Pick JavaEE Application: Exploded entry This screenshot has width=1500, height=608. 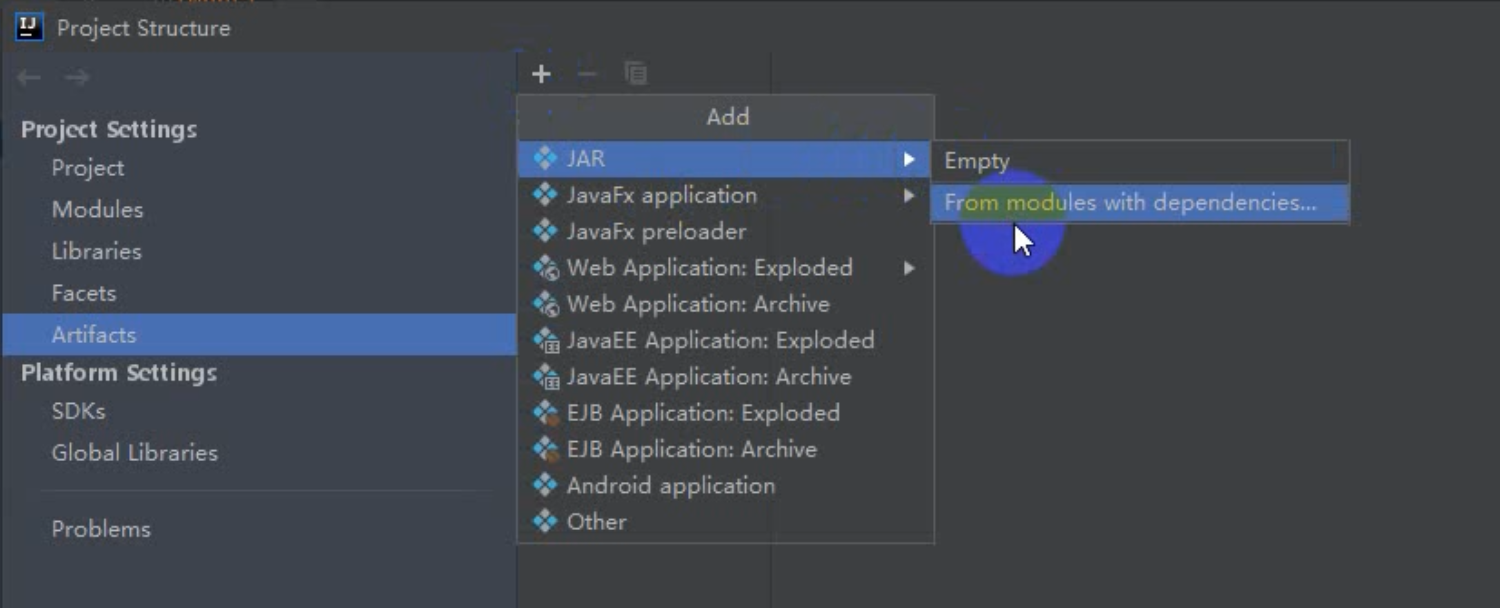tap(724, 340)
